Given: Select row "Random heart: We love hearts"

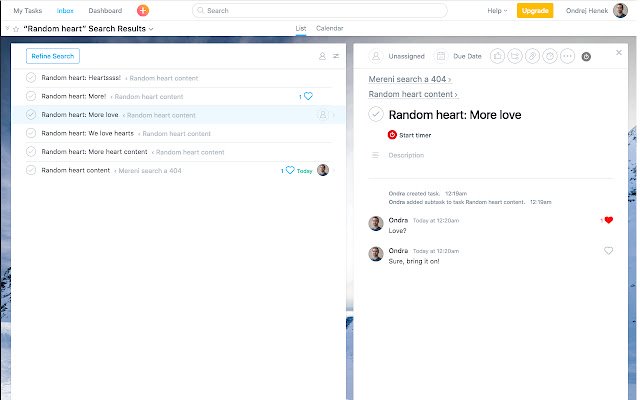Looking at the screenshot, I should point(178,133).
